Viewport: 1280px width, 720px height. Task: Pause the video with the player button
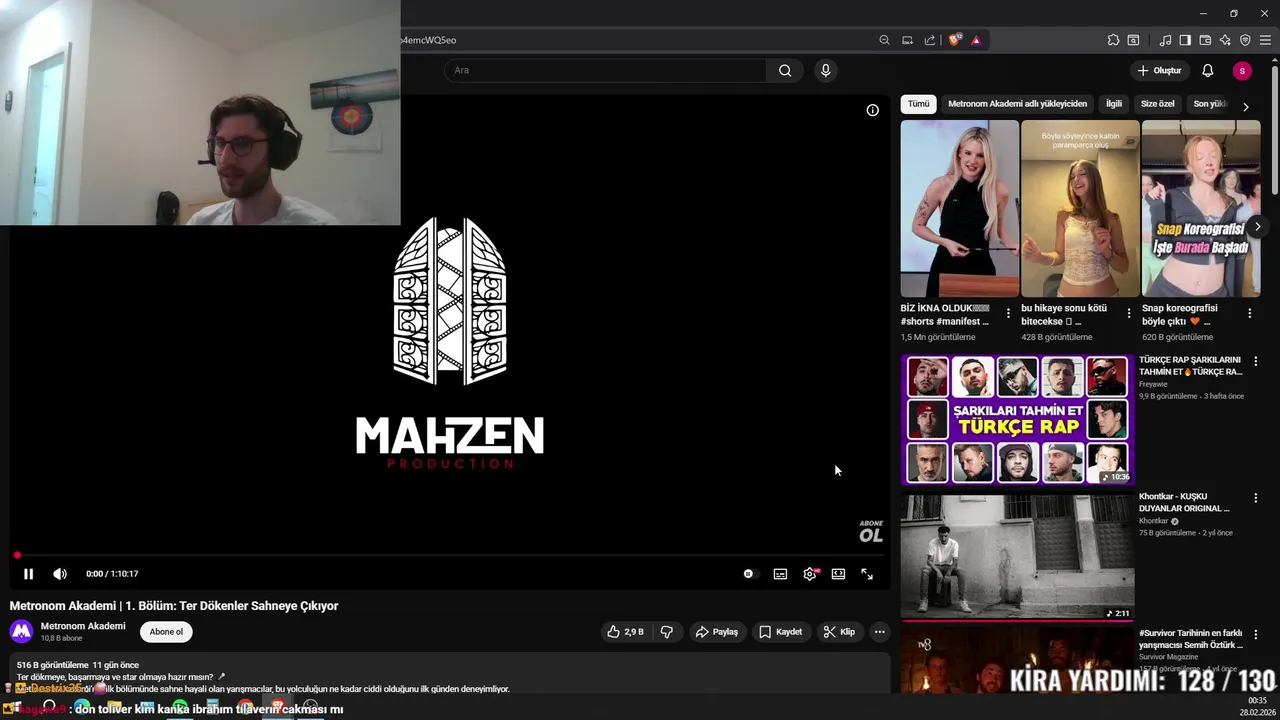28,574
